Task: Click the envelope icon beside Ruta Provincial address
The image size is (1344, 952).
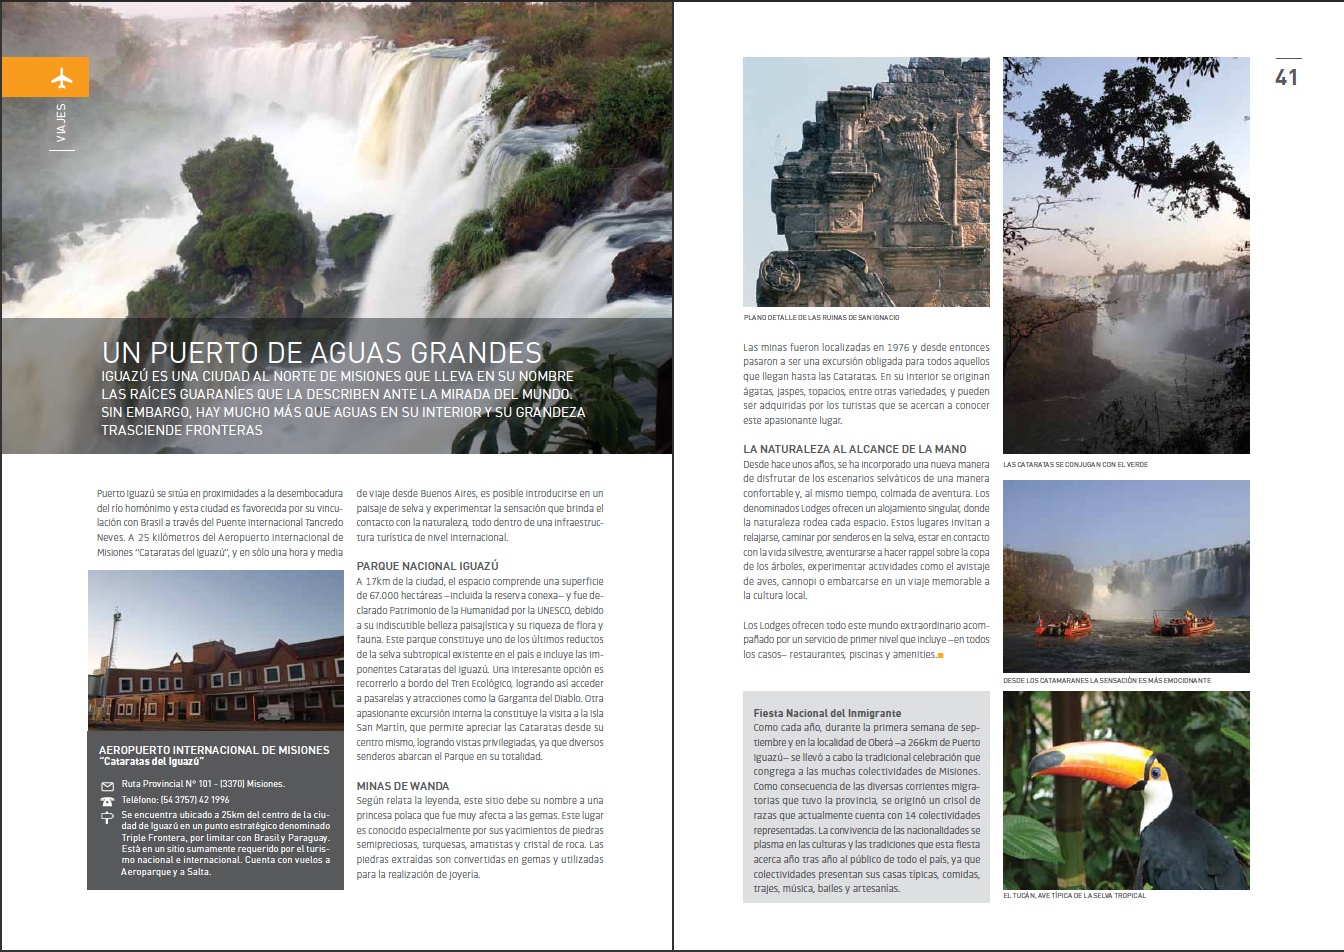Action: pos(107,784)
